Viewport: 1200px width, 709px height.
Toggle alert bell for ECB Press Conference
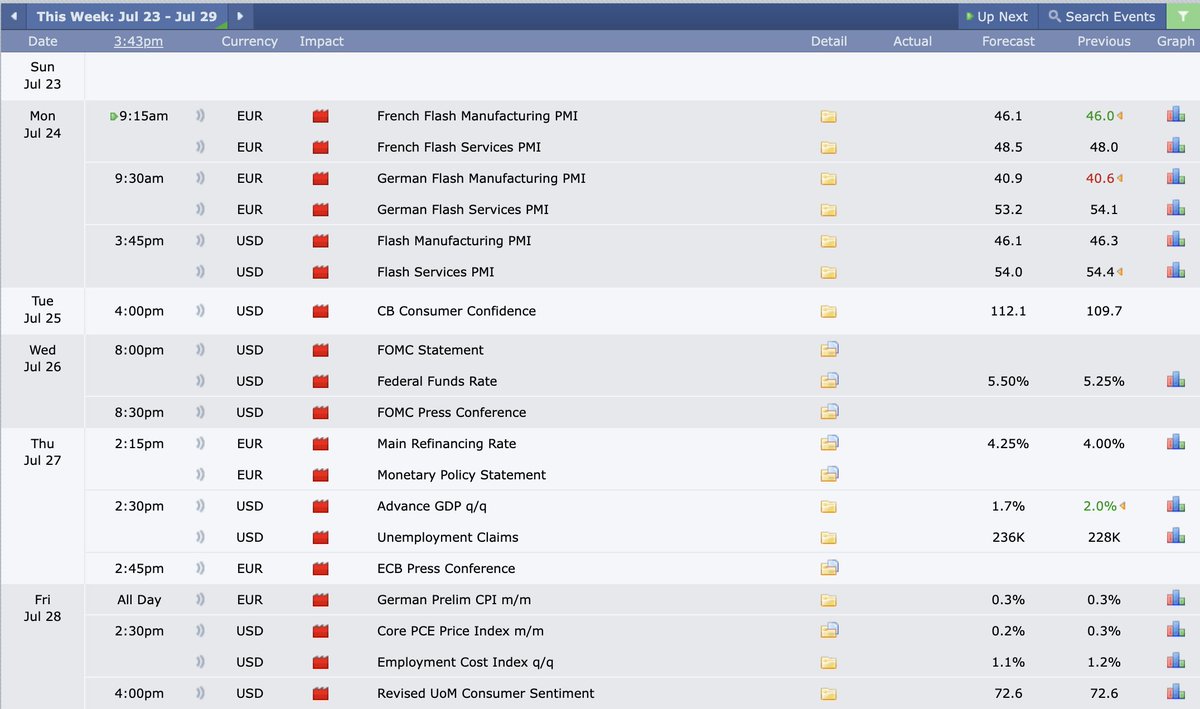pos(200,568)
